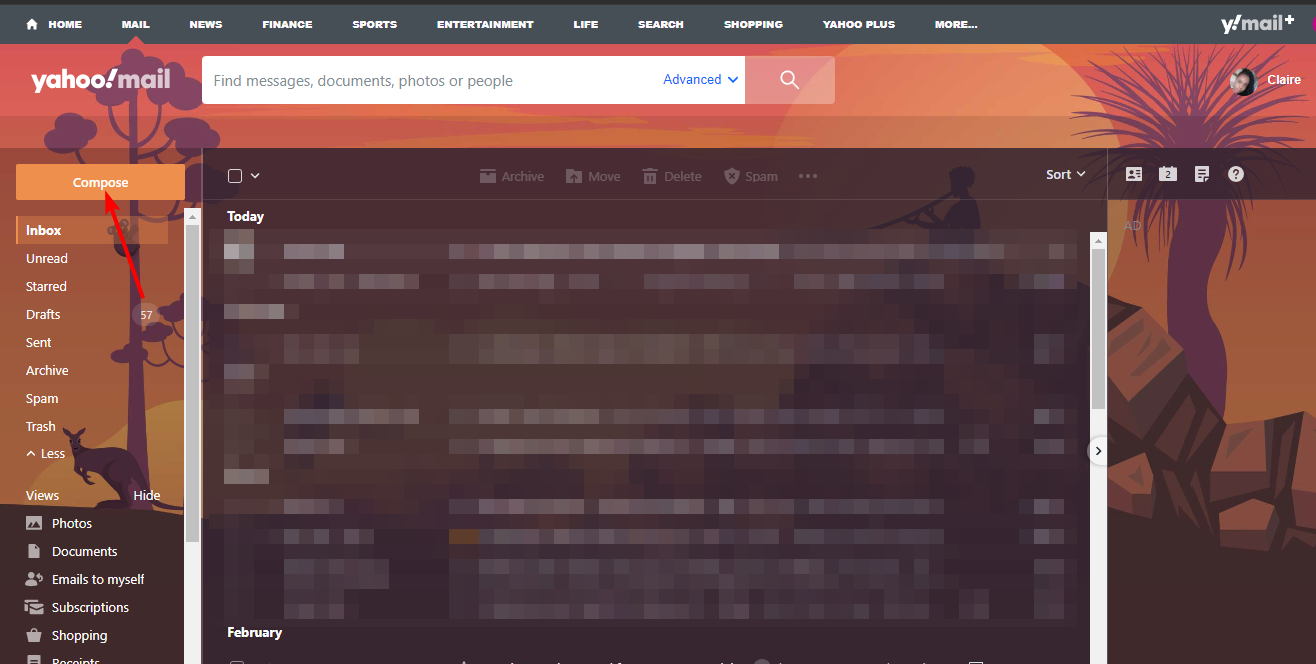Viewport: 1316px width, 664px height.
Task: Click the Move toolbar button
Action: pyautogui.click(x=593, y=176)
